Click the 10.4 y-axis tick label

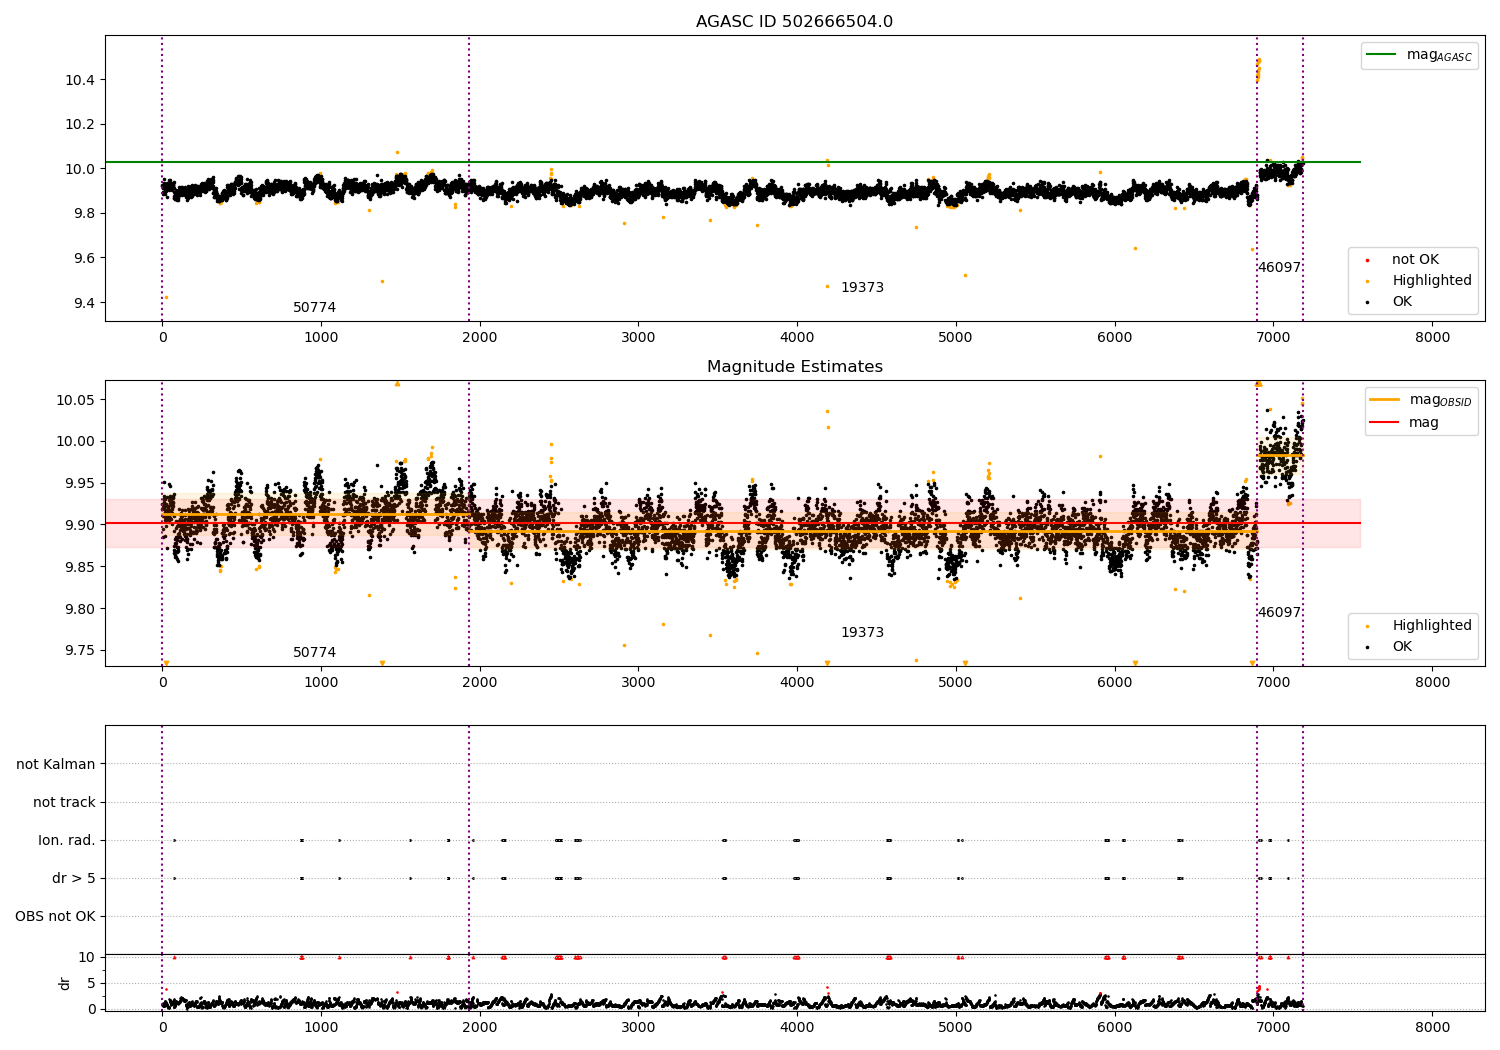click(x=79, y=80)
